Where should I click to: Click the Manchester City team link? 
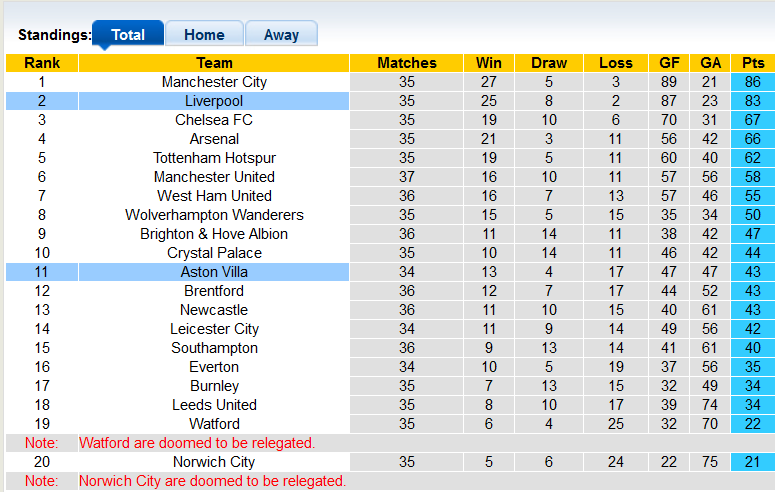(214, 82)
